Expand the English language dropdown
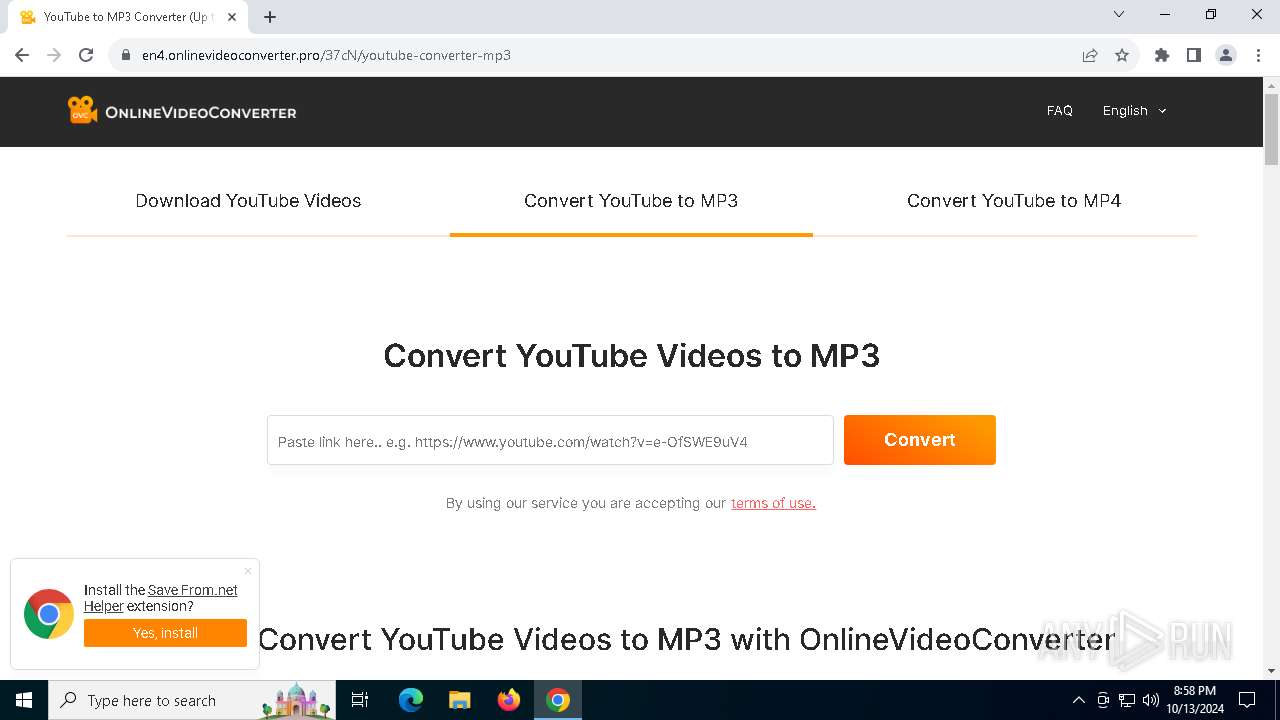The width and height of the screenshot is (1280, 720). click(1134, 111)
